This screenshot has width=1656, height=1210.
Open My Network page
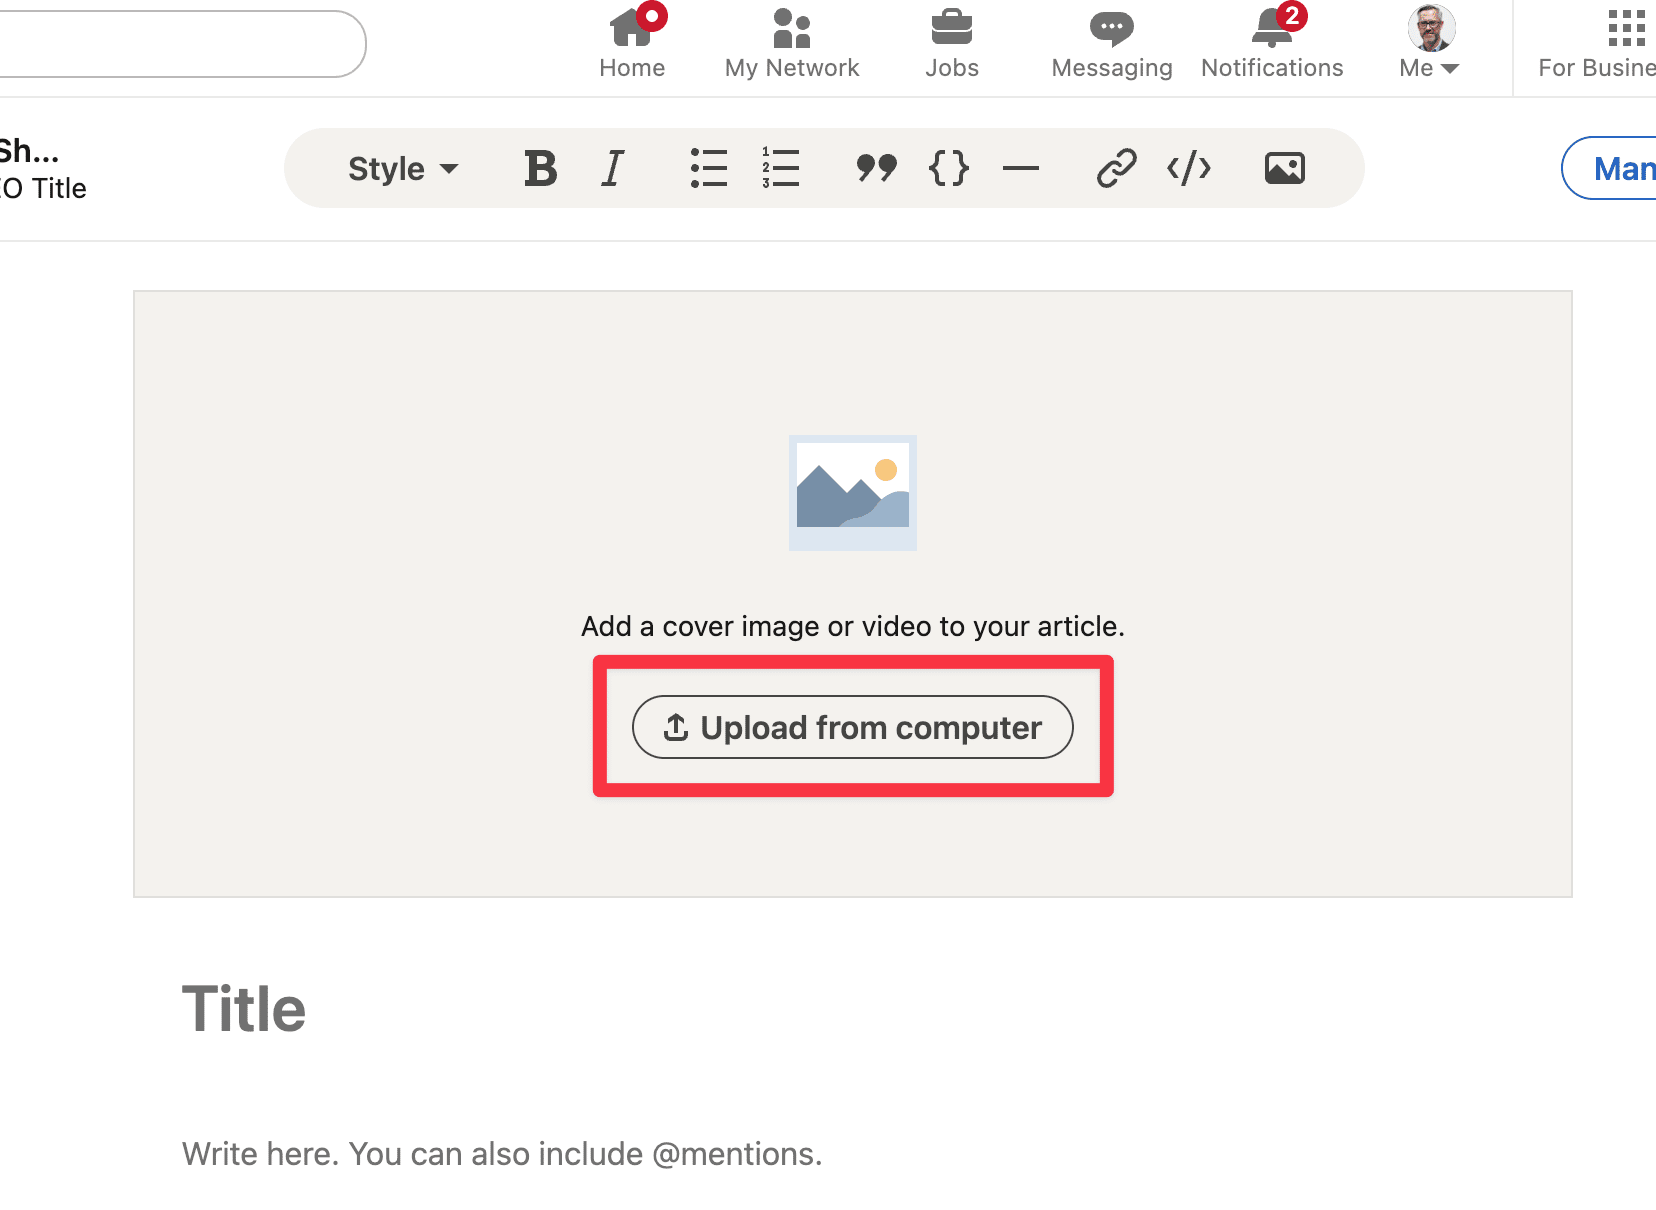tap(792, 44)
